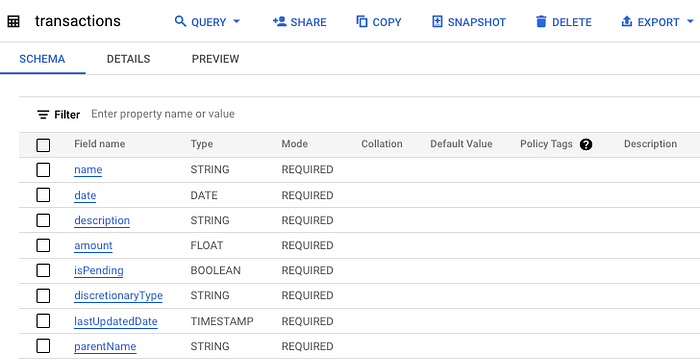Click the COPY icon

(x=362, y=21)
